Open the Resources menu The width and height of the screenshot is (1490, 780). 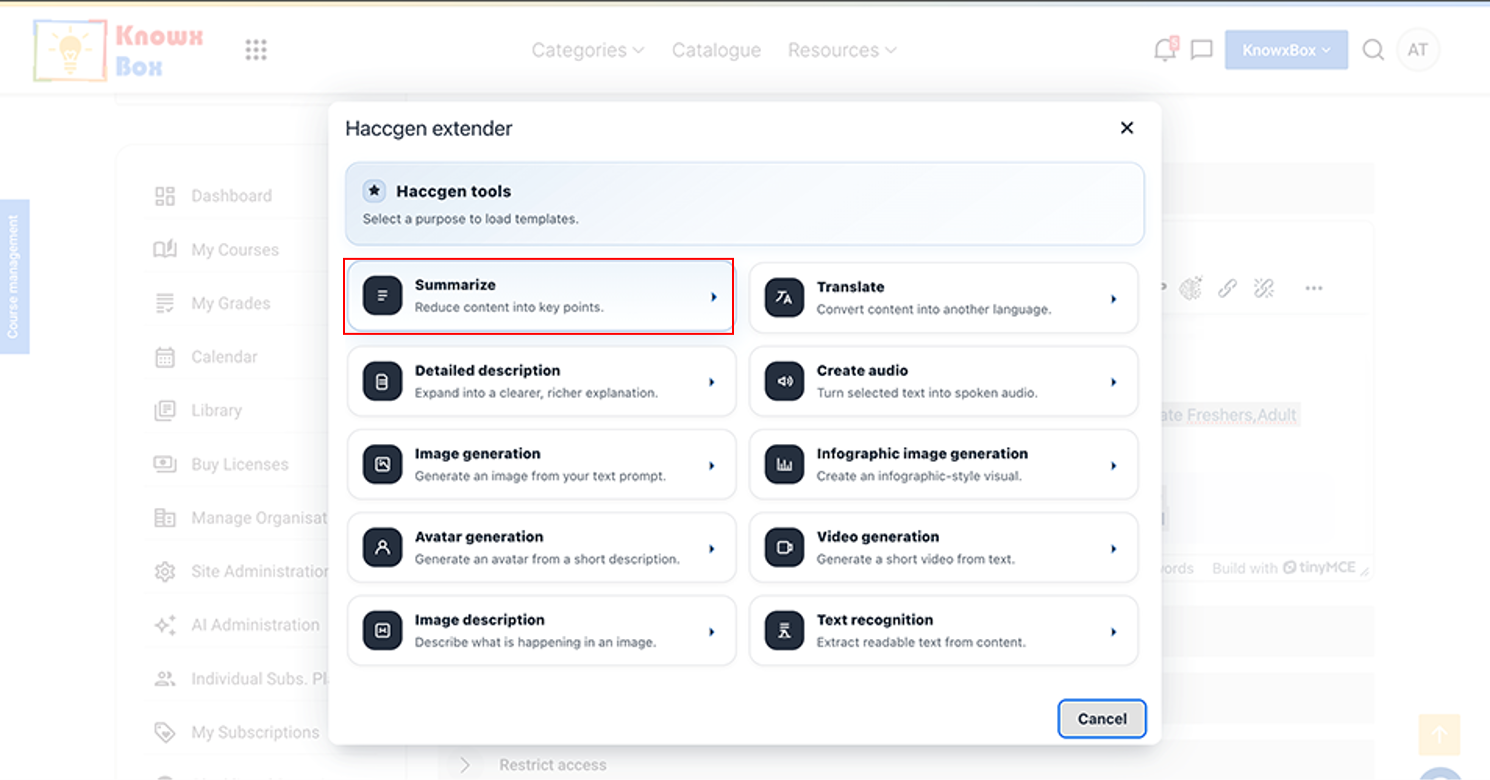842,50
